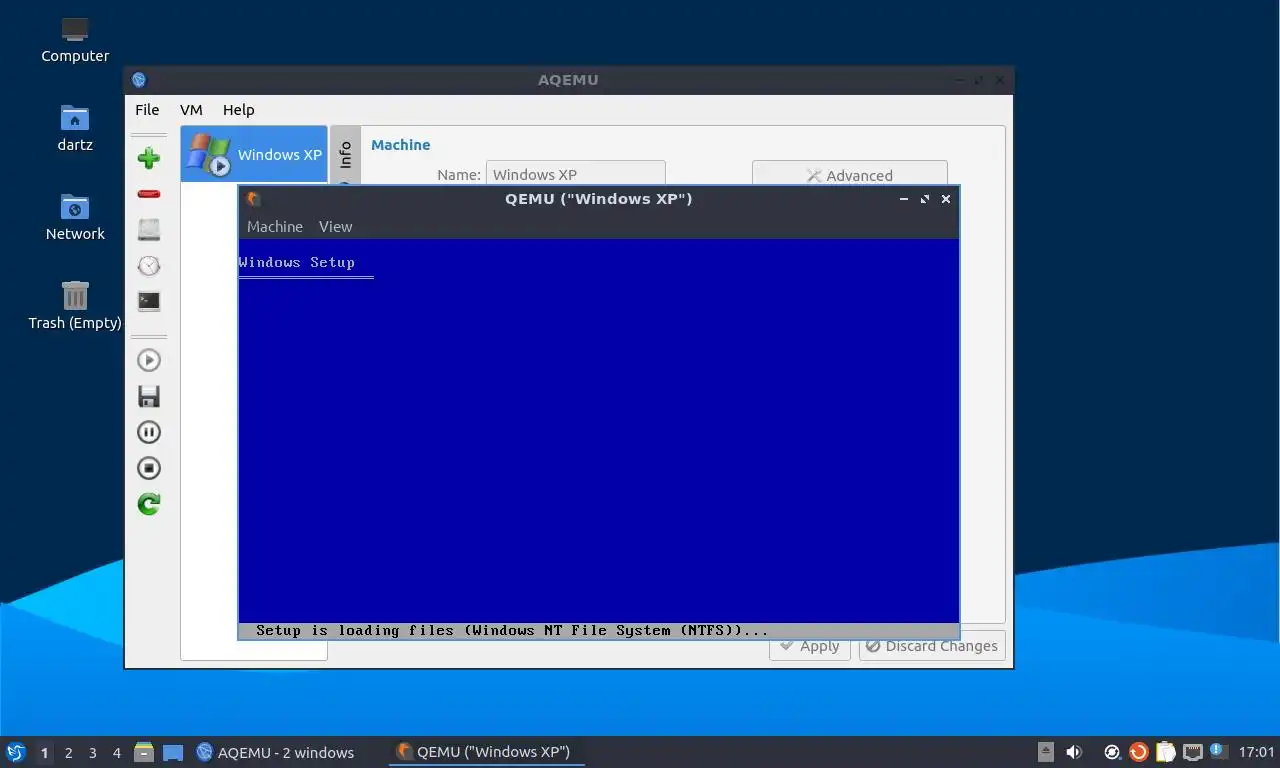Image resolution: width=1280 pixels, height=768 pixels.
Task: Open the dartz home folder icon
Action: tap(75, 128)
